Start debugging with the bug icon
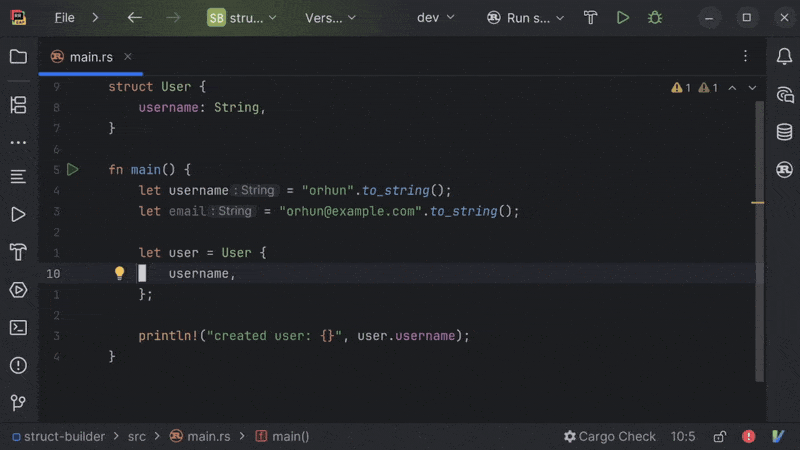The image size is (800, 450). (655, 18)
